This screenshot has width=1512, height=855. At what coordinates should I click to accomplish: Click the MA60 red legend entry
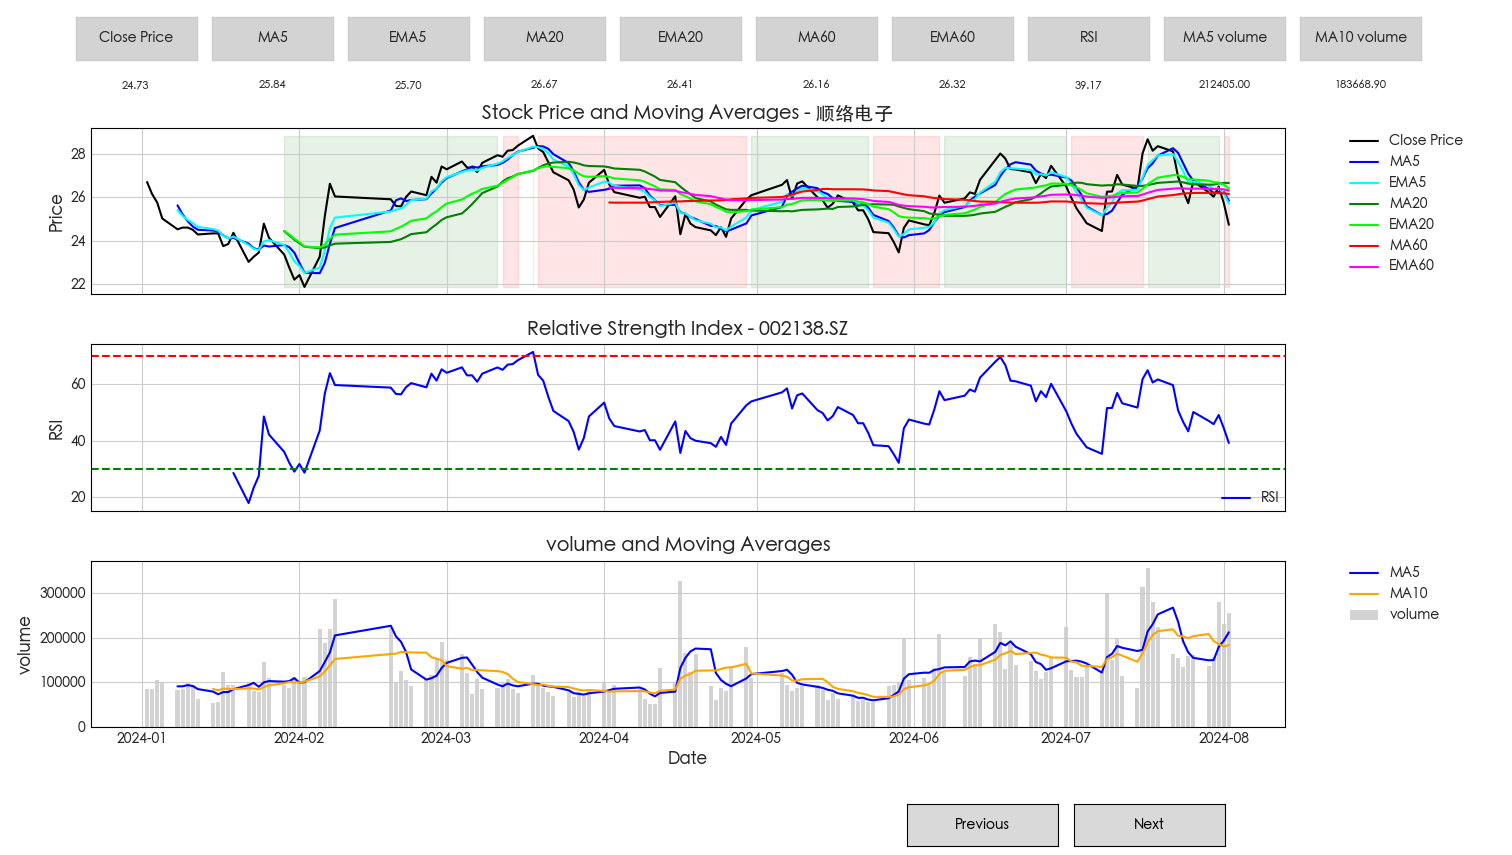1407,245
